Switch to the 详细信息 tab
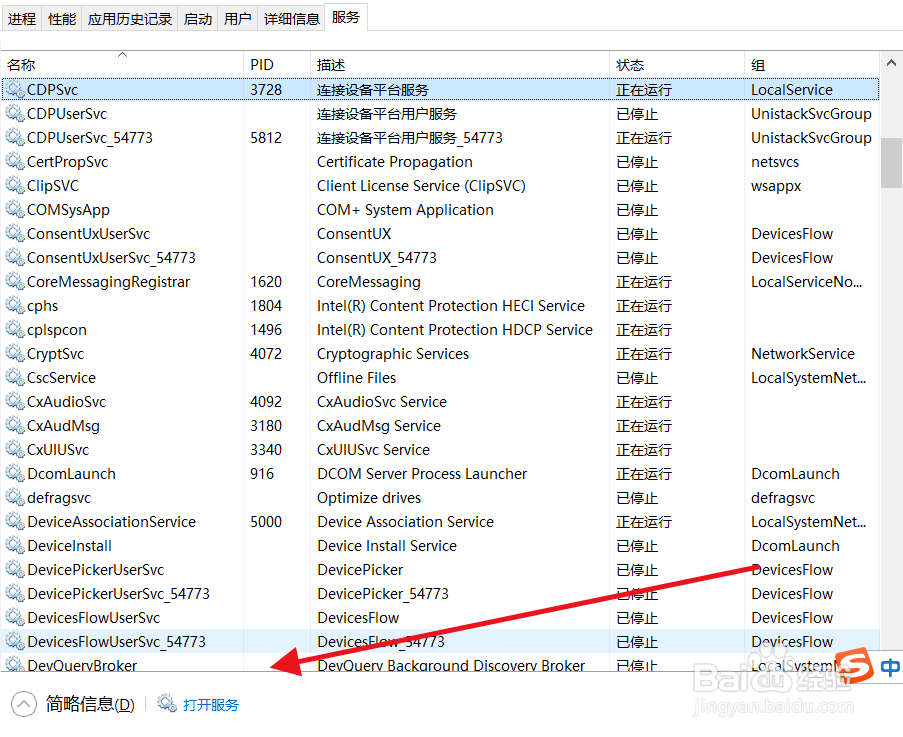The width and height of the screenshot is (903, 737). 291,16
